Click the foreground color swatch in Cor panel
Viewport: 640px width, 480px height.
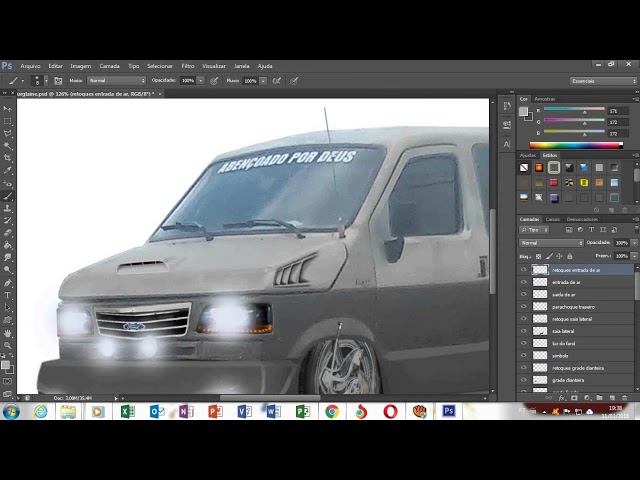tap(523, 111)
